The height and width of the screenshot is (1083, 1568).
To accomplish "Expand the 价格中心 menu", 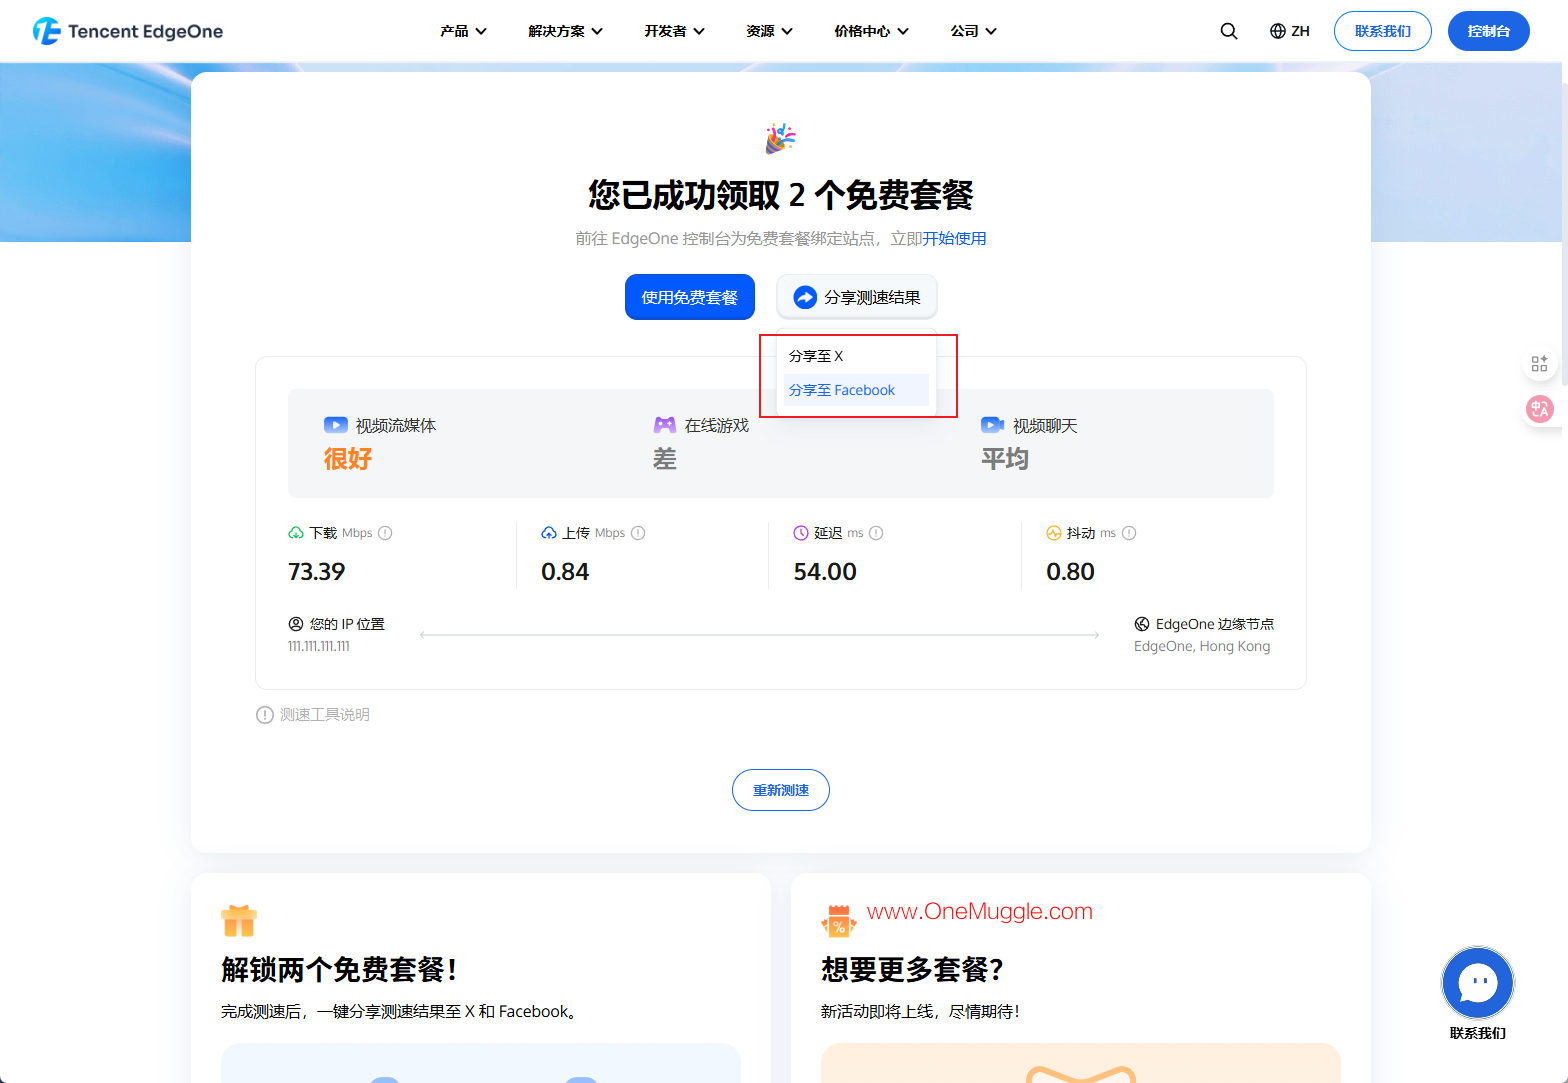I will 872,31.
